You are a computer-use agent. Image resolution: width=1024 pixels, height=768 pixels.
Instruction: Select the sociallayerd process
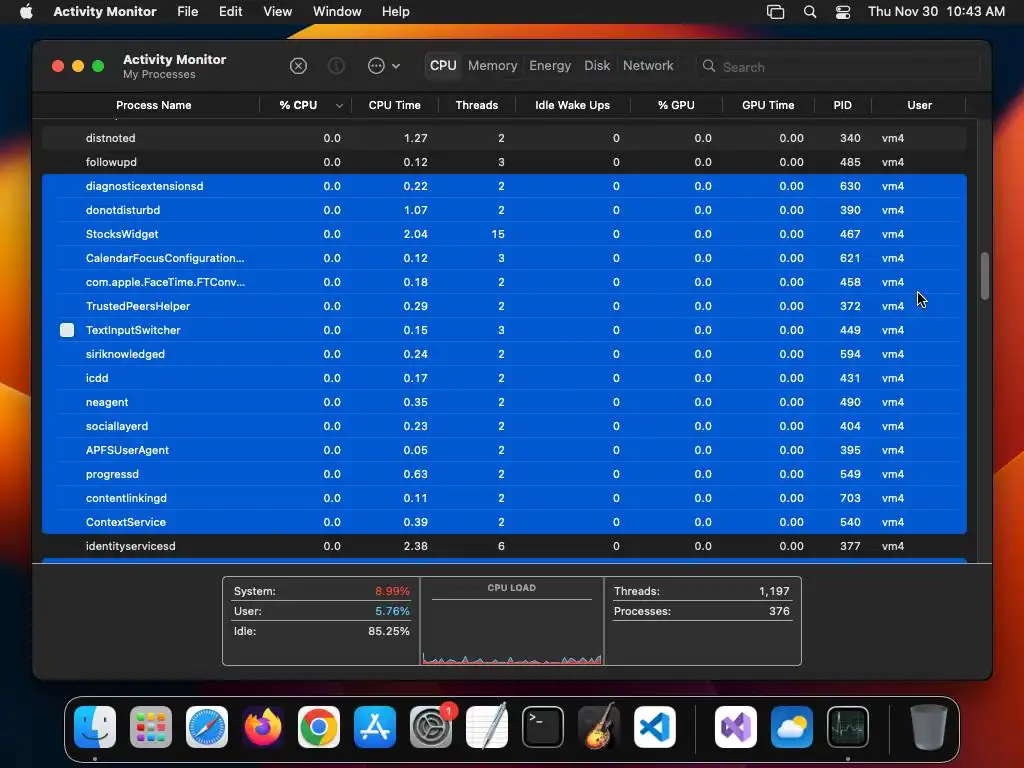(x=504, y=426)
